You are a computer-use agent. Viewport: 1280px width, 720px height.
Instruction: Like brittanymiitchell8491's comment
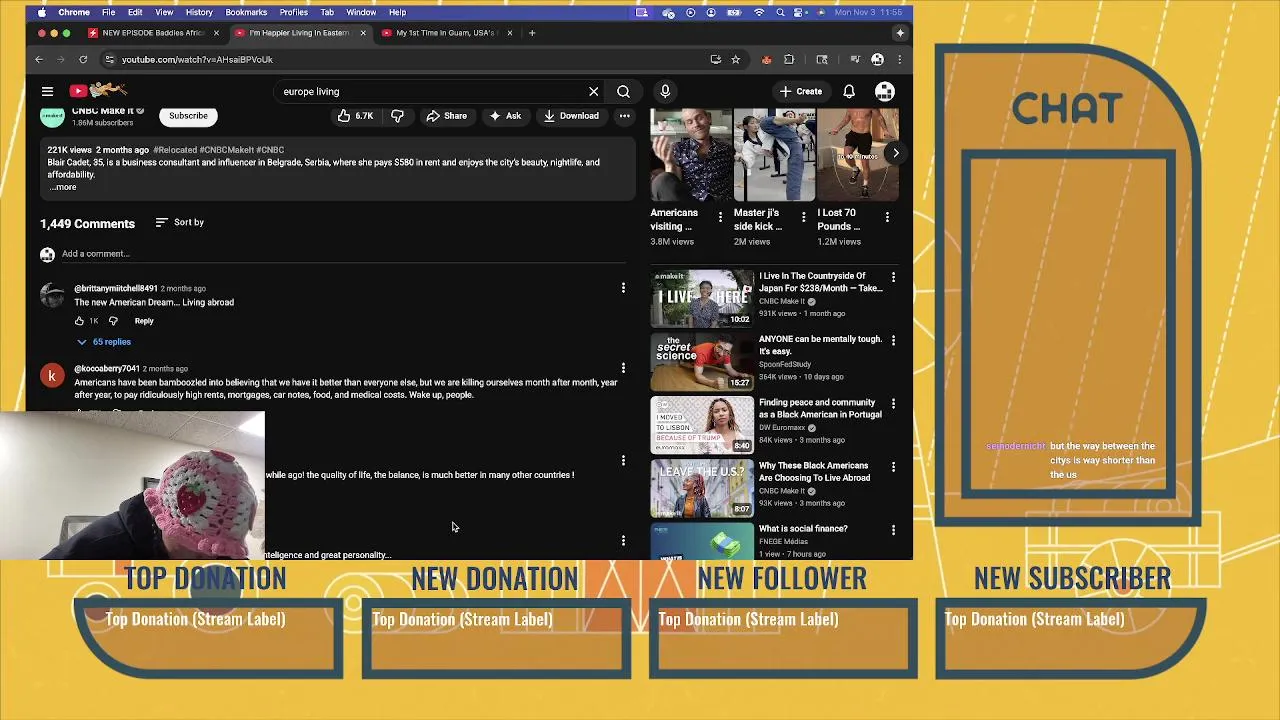(x=79, y=321)
